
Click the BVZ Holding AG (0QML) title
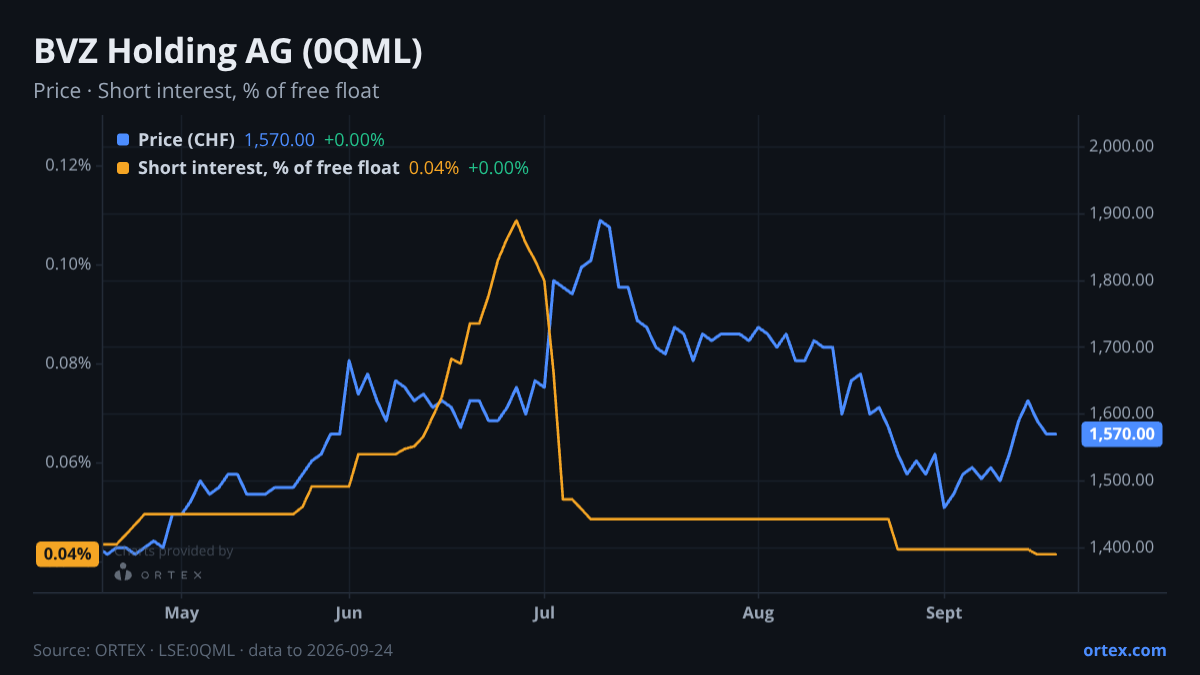228,53
